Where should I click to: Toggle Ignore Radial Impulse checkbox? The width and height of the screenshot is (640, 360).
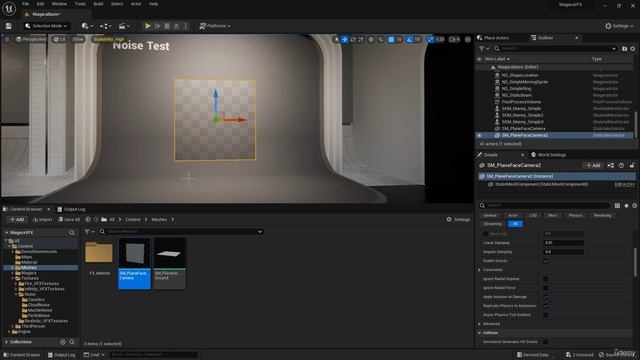click(x=546, y=279)
